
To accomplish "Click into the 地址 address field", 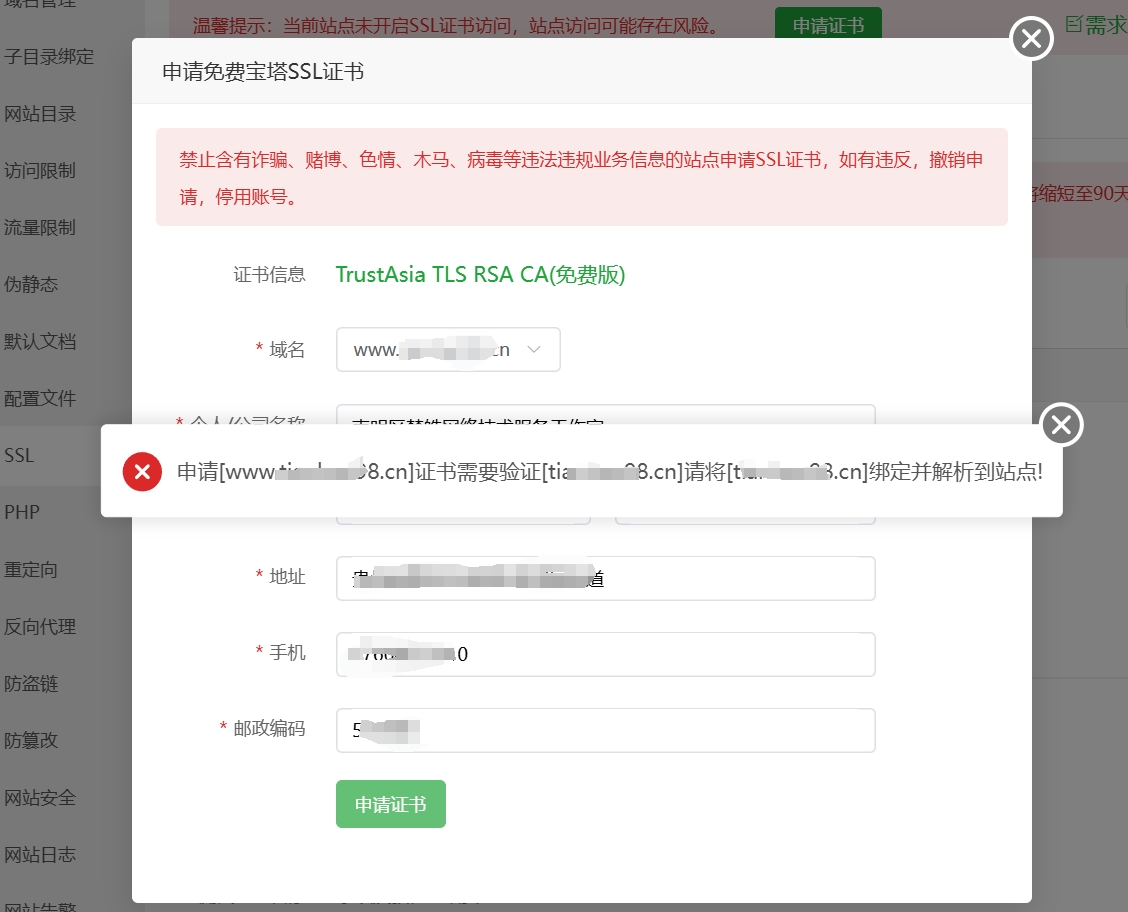I will (605, 578).
